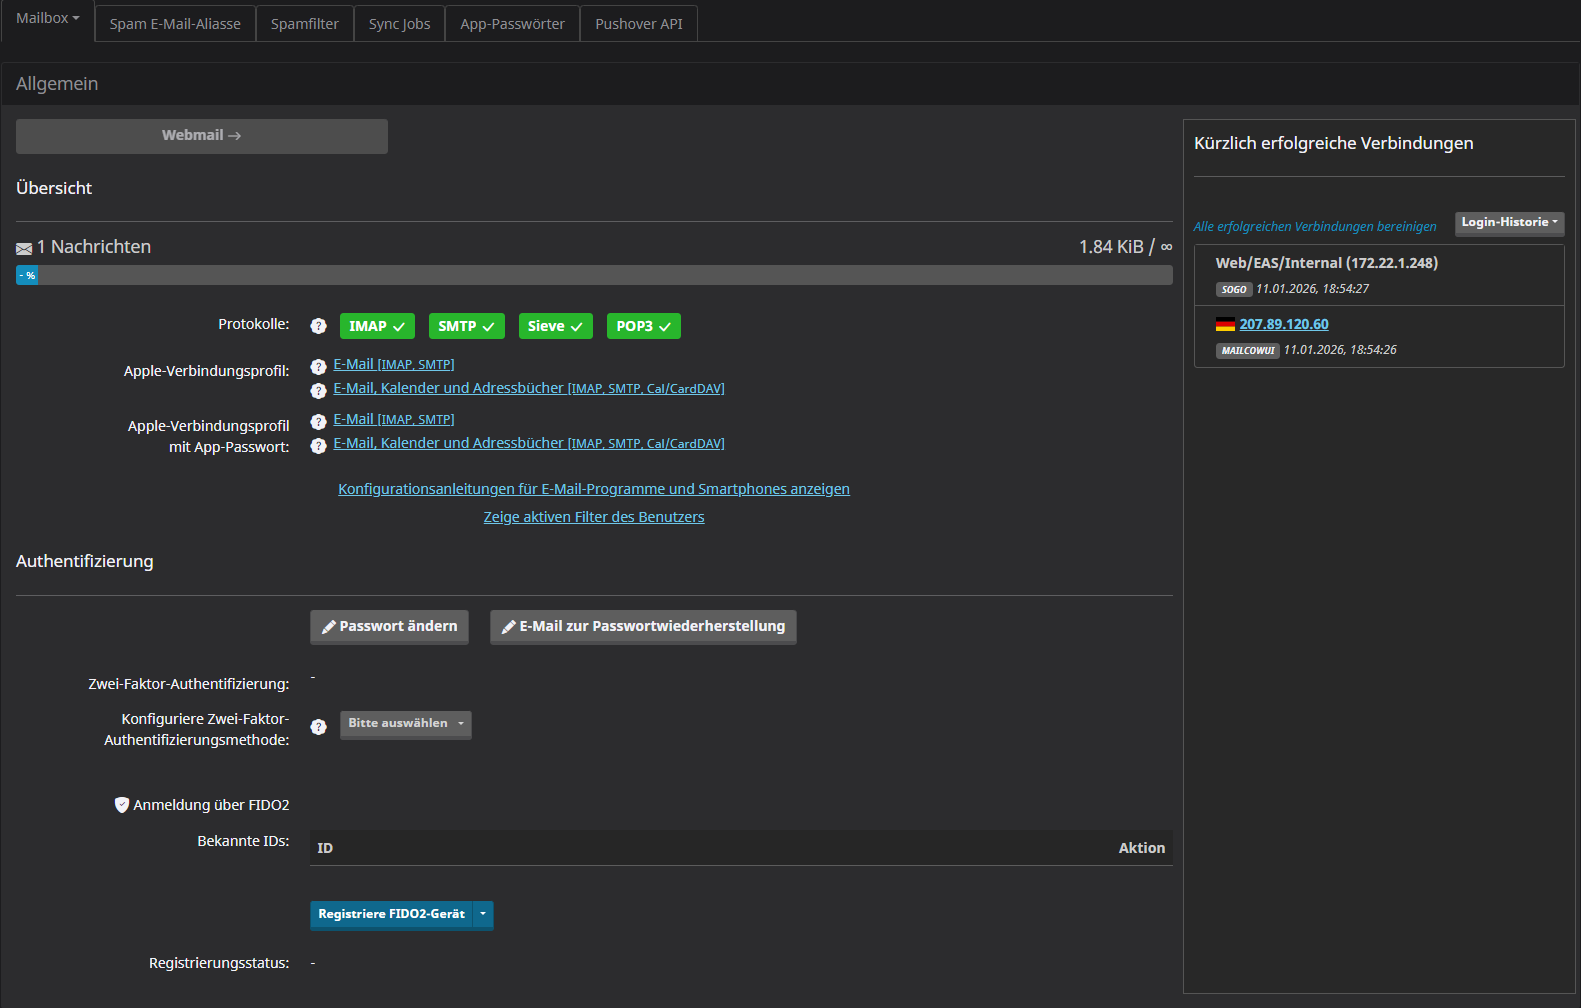Open Zeige aktiven Filter des Benutzers link

click(x=594, y=517)
